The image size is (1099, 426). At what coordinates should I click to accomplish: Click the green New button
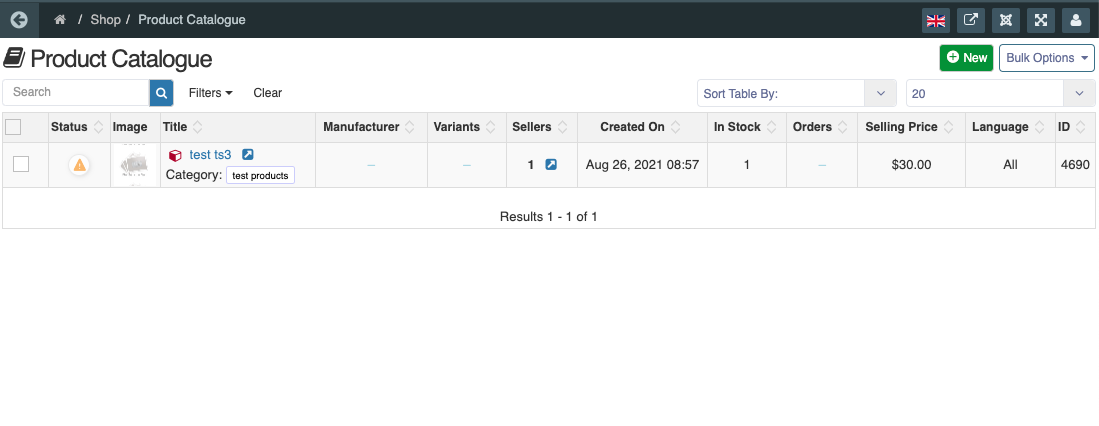point(967,57)
